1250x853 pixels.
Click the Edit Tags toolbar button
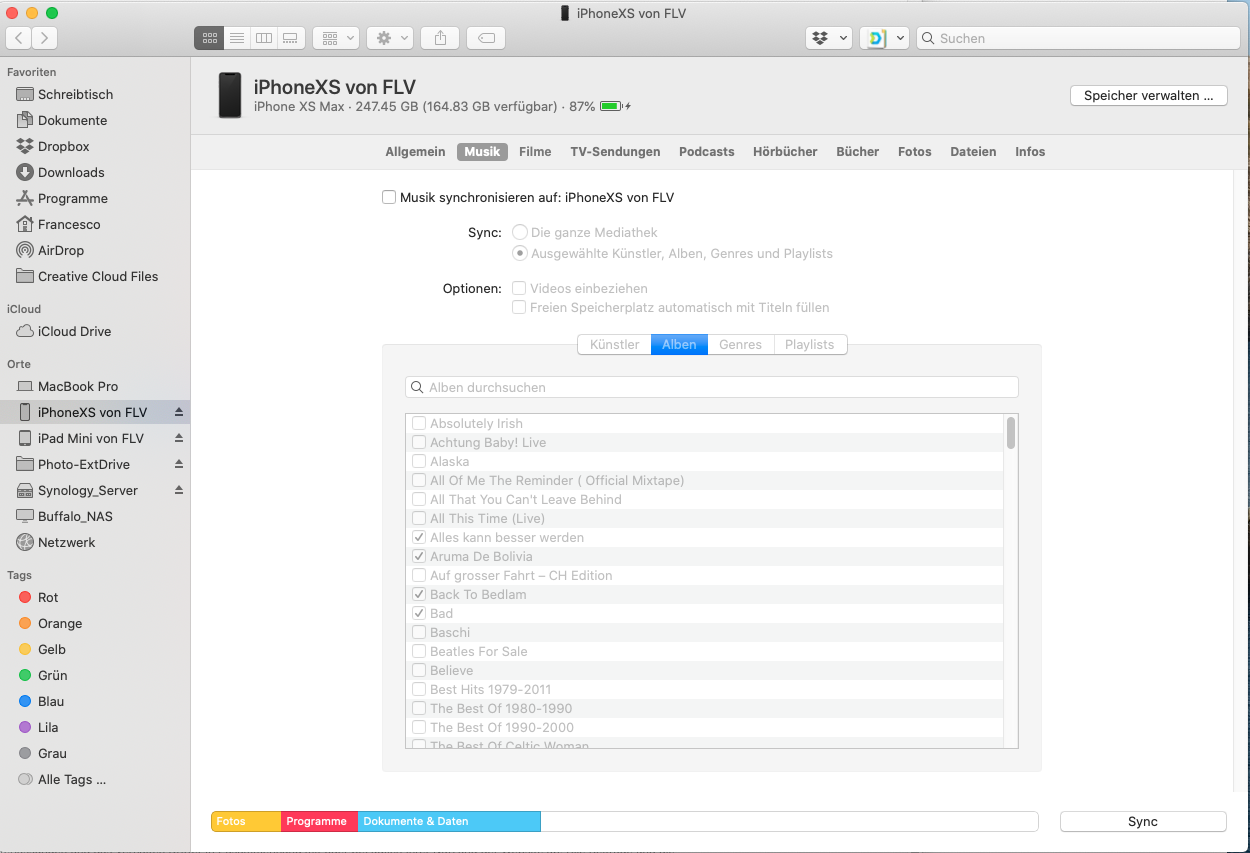point(486,38)
